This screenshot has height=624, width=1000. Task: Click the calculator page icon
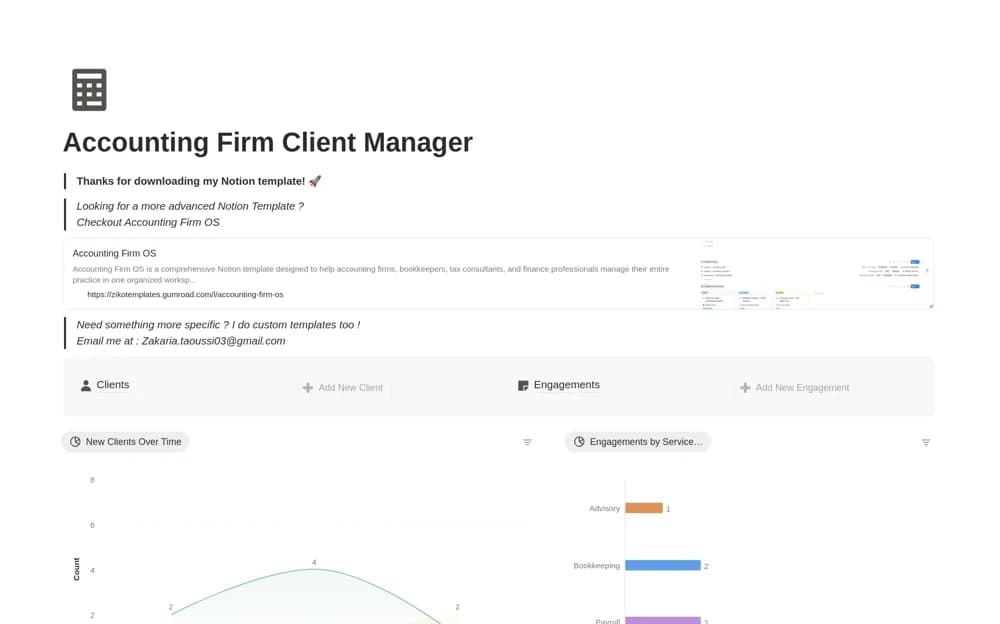[x=89, y=90]
